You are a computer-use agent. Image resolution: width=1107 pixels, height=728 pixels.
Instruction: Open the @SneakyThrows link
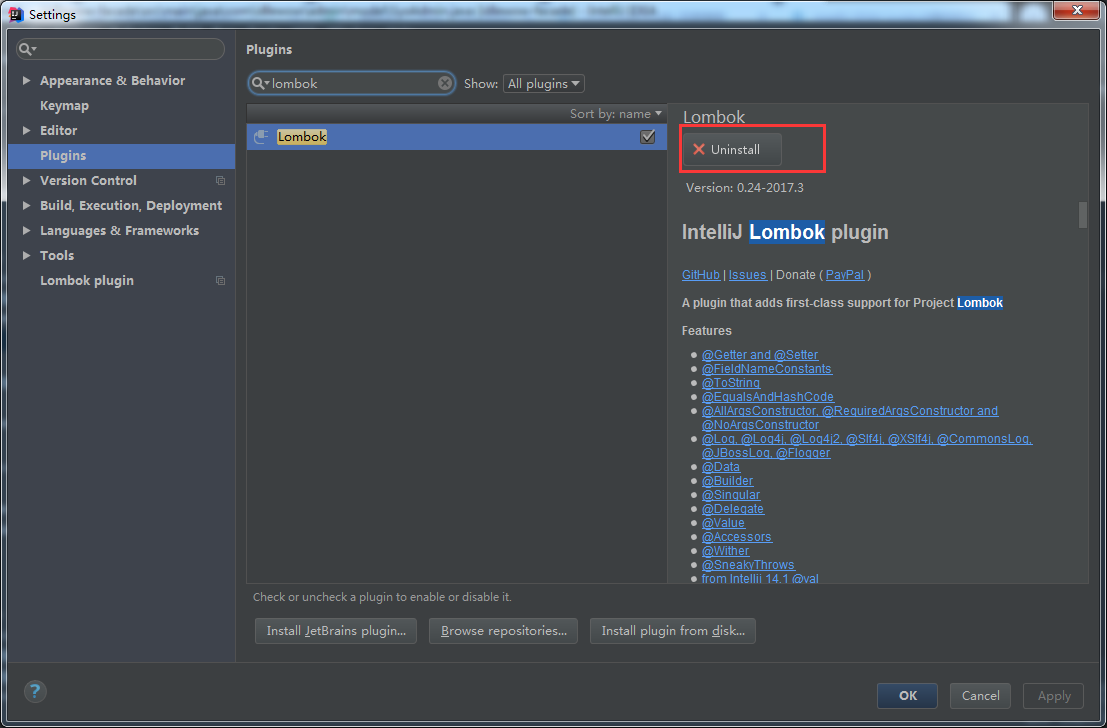click(748, 566)
